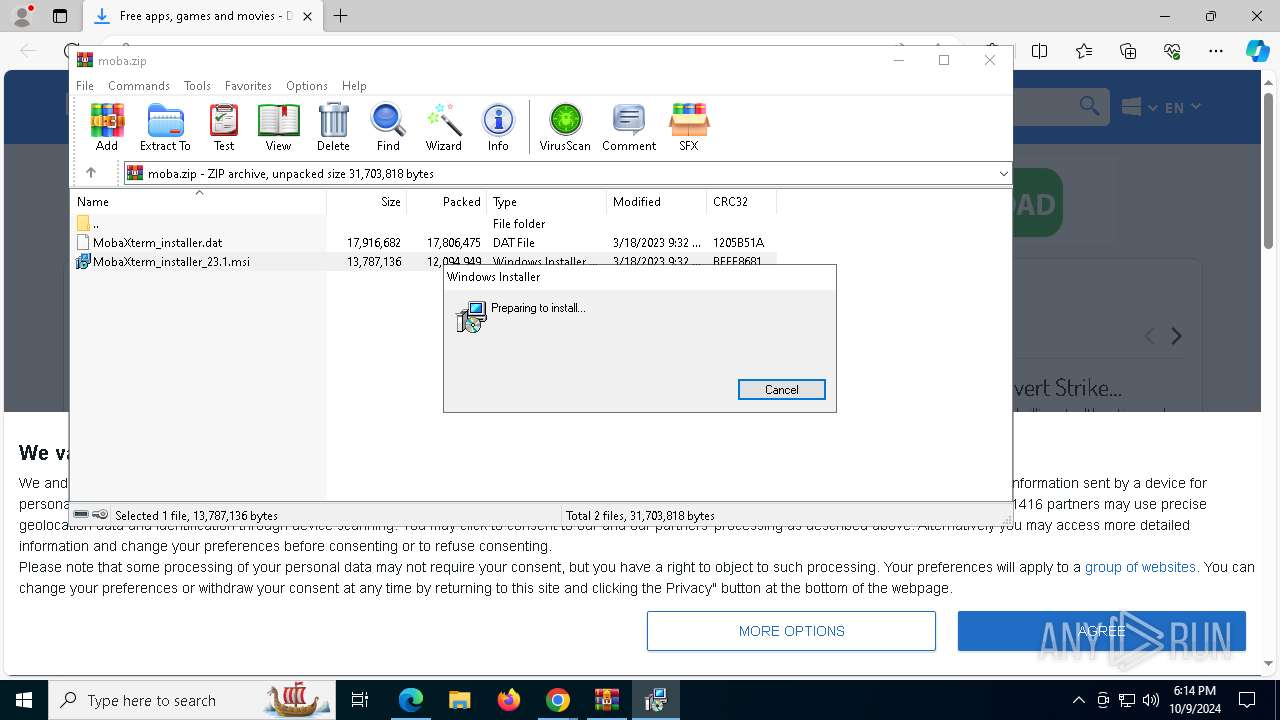Open Task View on the taskbar
Screen dimensions: 1280x720
pyautogui.click(x=360, y=700)
